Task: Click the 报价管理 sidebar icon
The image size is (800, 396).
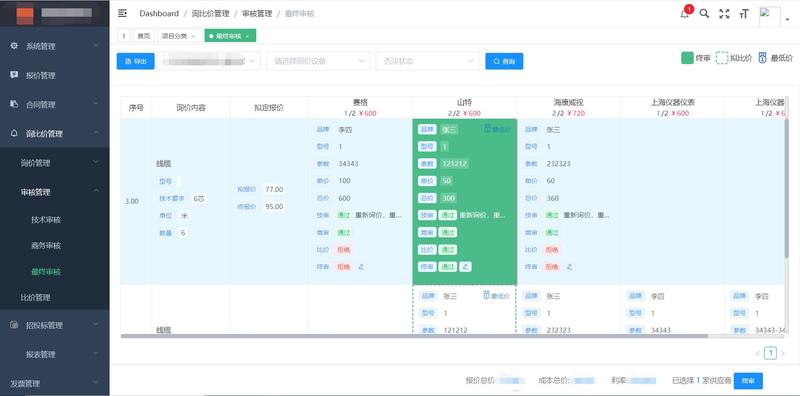Action: point(14,75)
